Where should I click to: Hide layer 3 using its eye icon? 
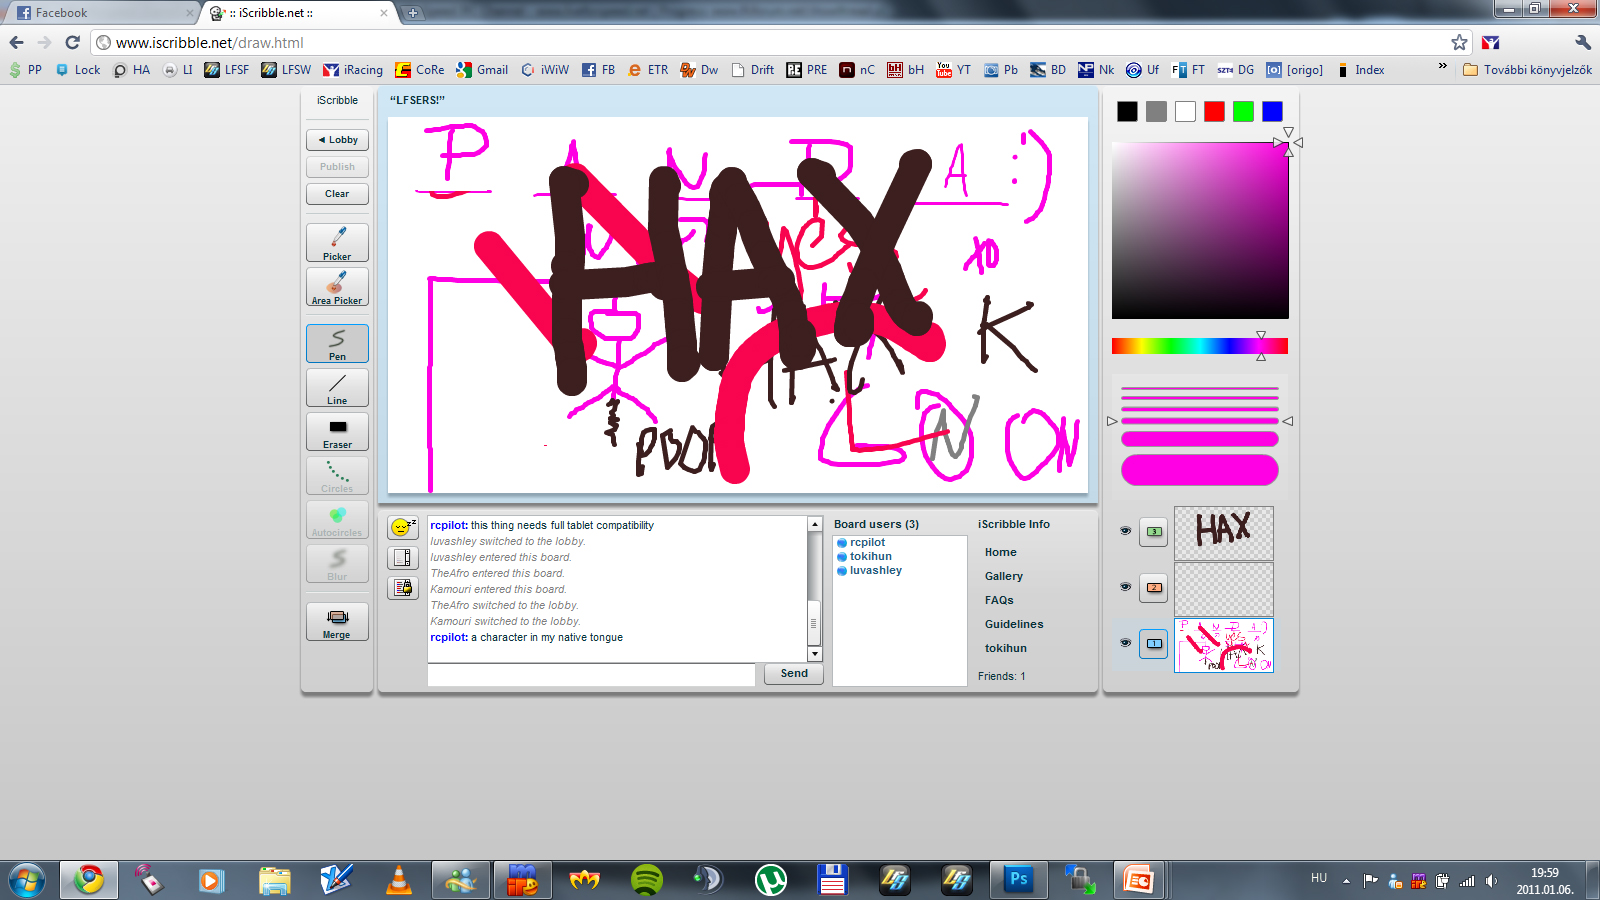pos(1125,531)
